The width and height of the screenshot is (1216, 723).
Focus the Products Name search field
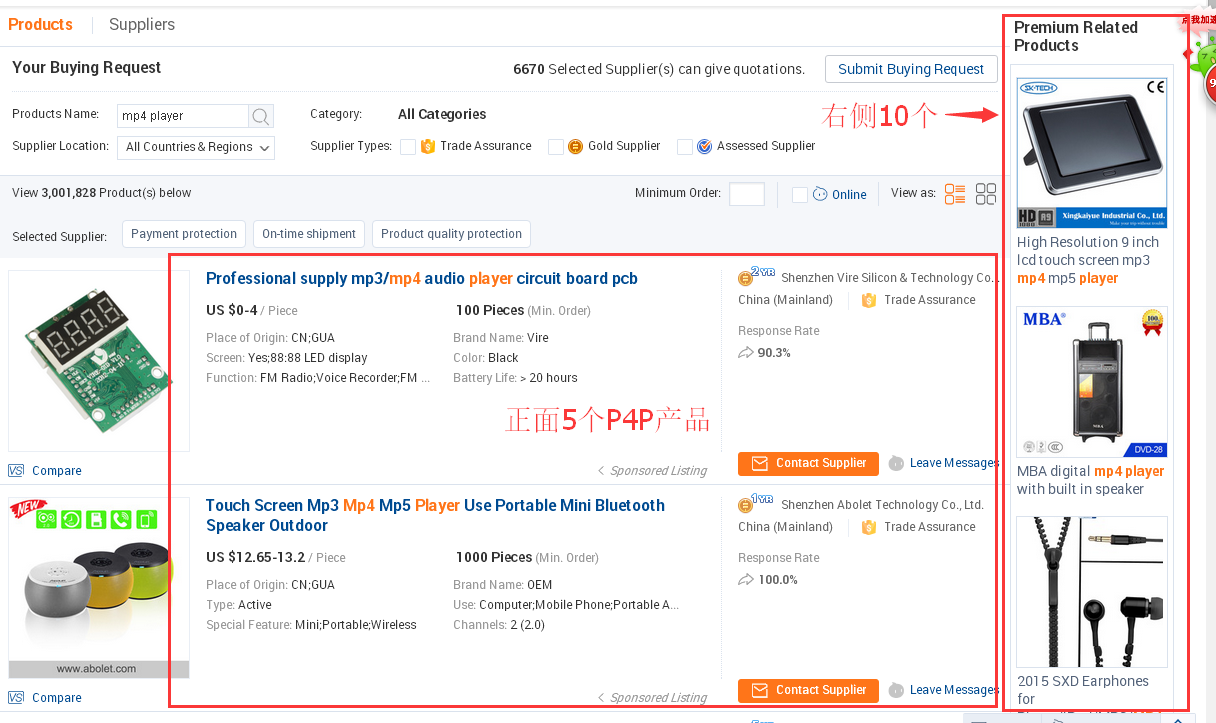click(184, 116)
